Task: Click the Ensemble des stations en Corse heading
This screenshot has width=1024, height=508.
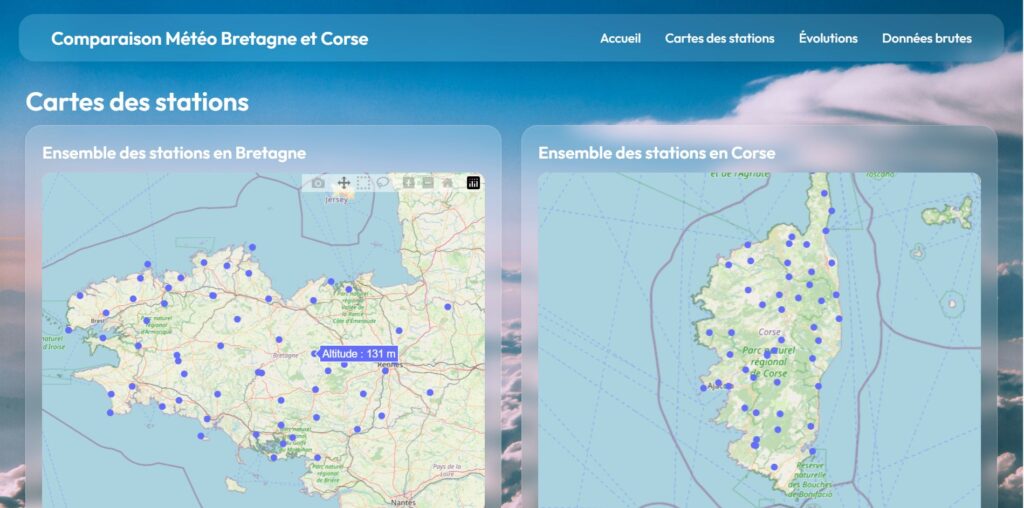Action: [657, 153]
